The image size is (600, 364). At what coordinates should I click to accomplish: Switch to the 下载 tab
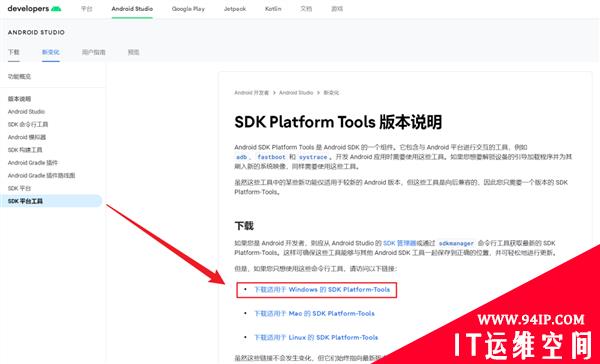13,52
